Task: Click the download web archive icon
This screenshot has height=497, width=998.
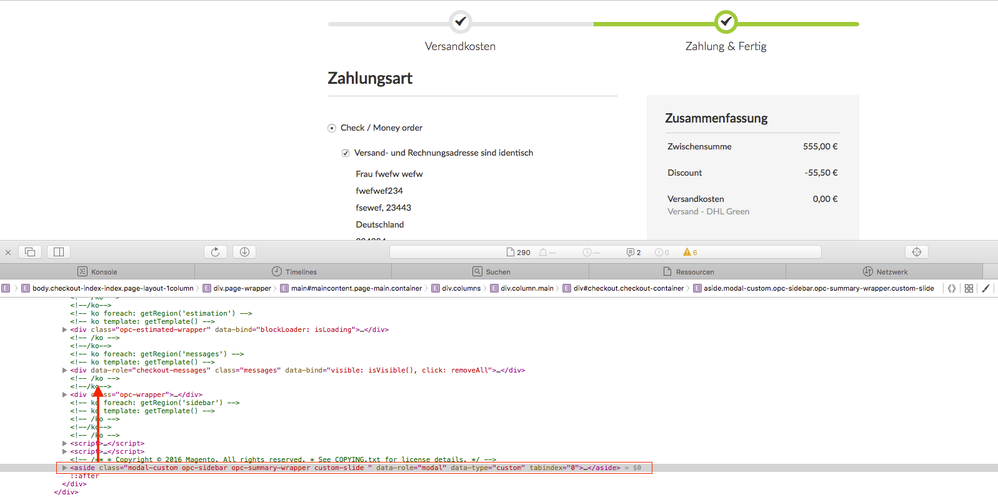Action: point(244,252)
